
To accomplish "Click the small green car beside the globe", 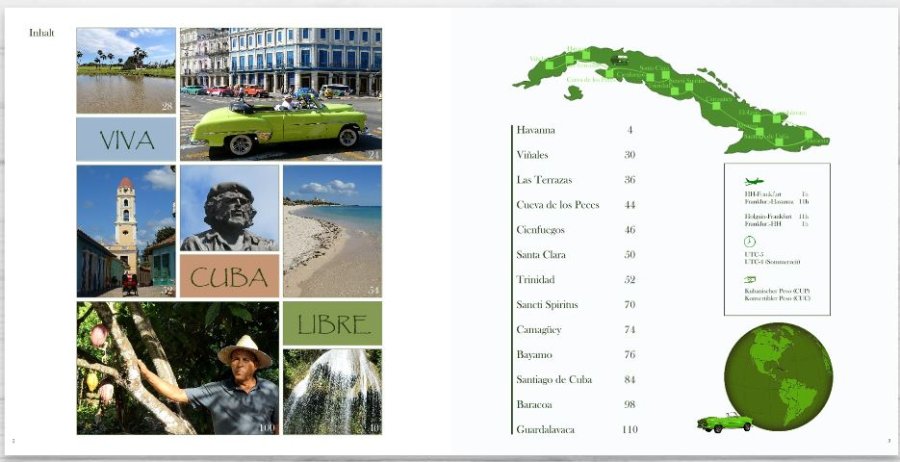I will pyautogui.click(x=724, y=422).
